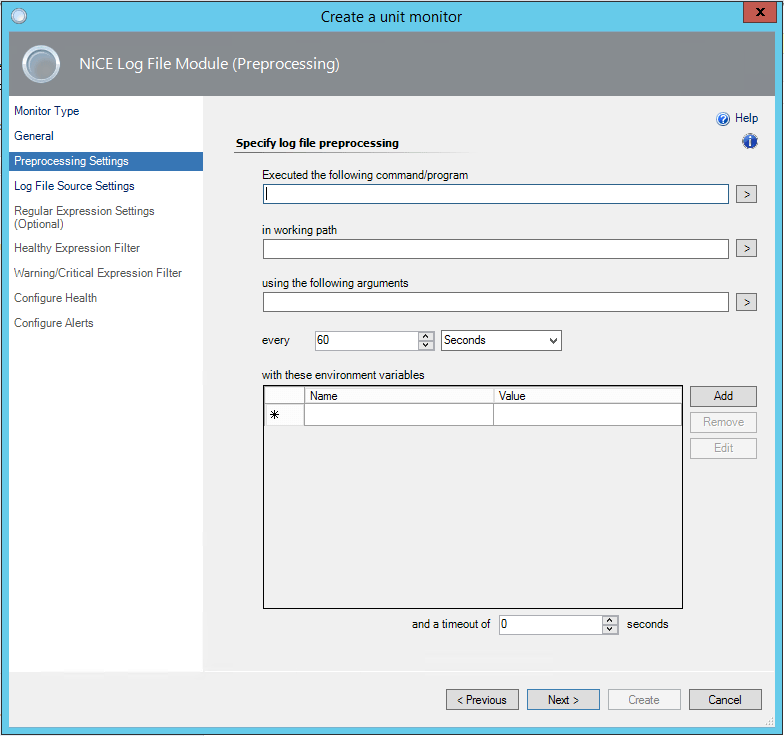
Task: Go to General step
Action: [34, 136]
